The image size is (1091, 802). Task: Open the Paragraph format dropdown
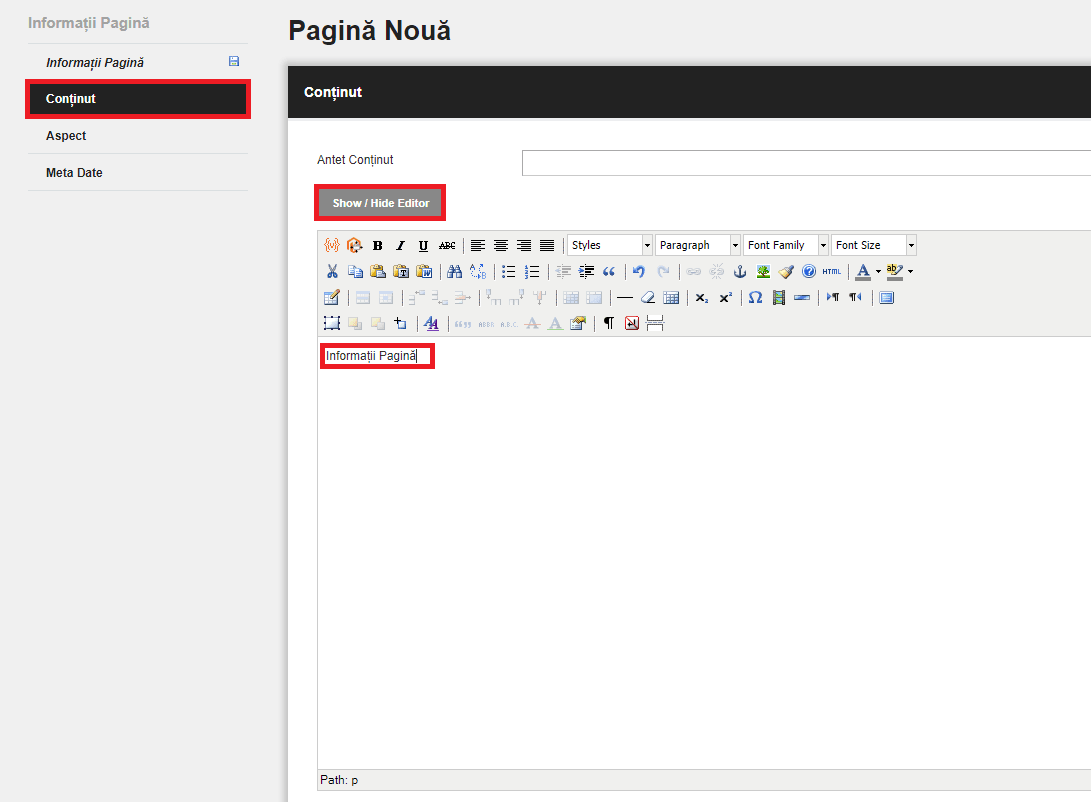[x=698, y=246]
